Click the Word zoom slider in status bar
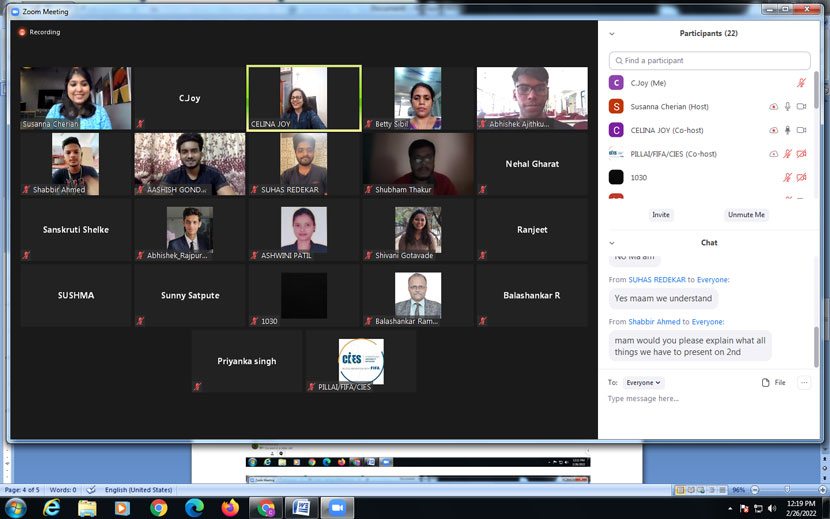The width and height of the screenshot is (830, 519). click(x=787, y=490)
